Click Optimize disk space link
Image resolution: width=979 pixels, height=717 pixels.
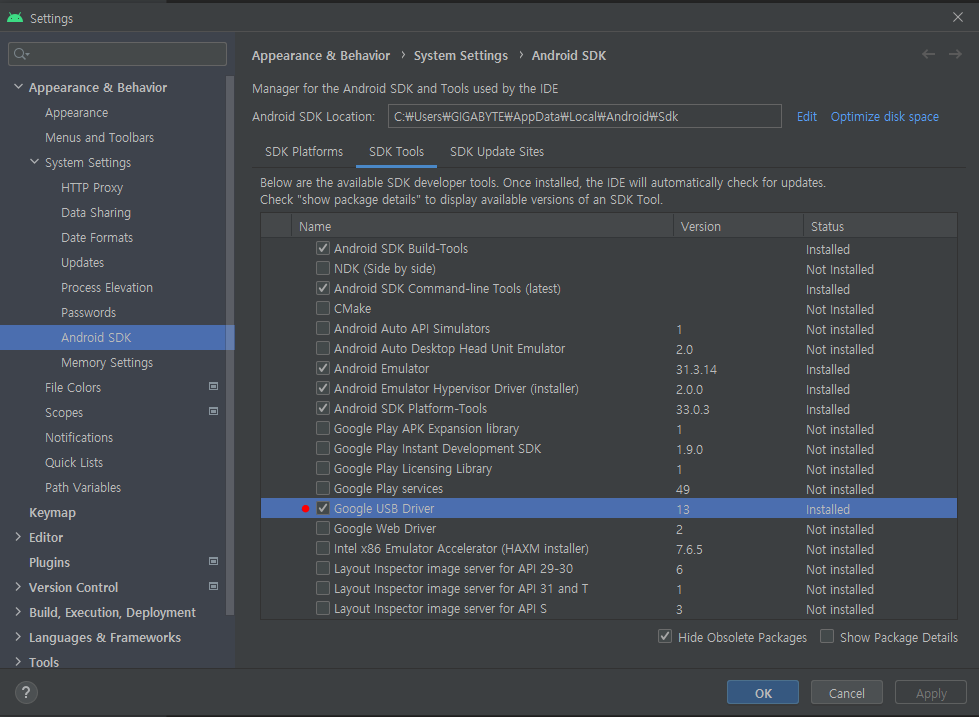[884, 116]
